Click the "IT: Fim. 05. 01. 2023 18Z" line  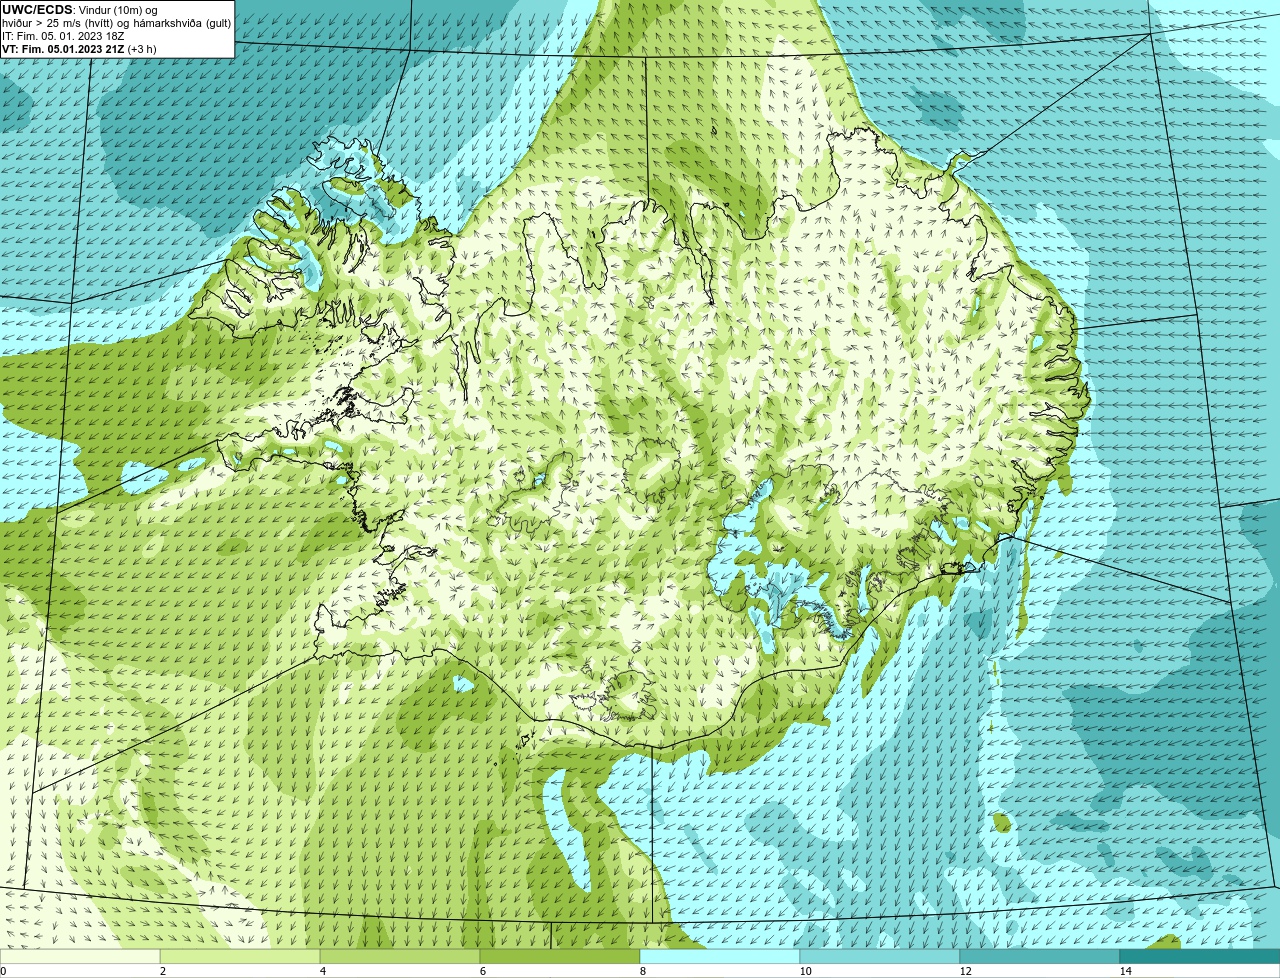point(63,36)
